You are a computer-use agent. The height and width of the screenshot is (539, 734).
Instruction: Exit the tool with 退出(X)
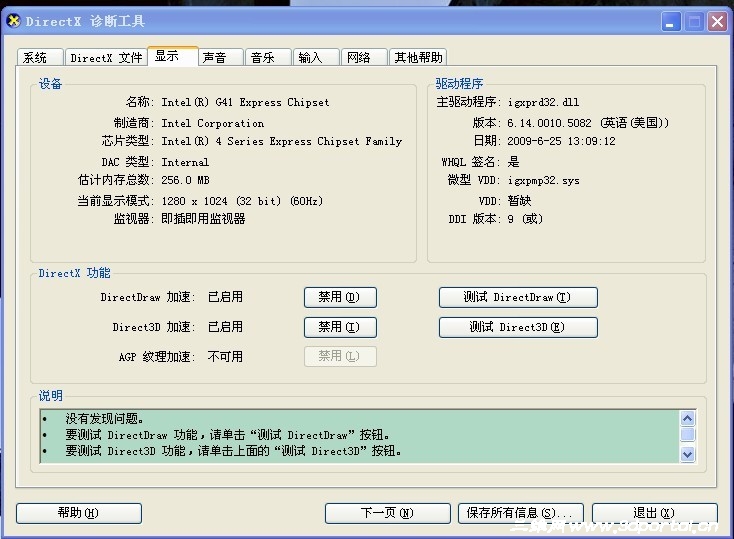(654, 513)
